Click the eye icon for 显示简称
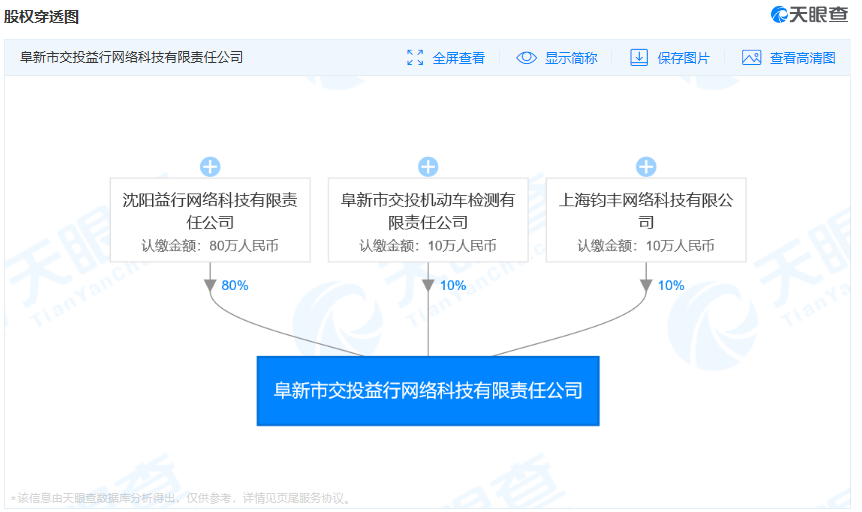 pos(526,57)
